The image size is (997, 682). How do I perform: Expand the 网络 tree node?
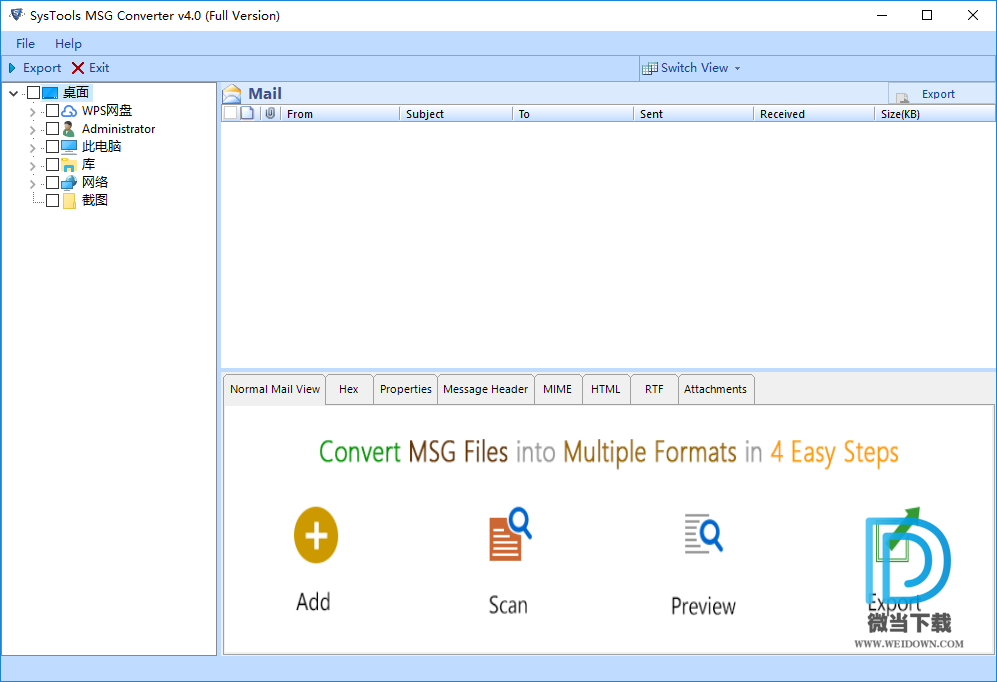[x=32, y=184]
